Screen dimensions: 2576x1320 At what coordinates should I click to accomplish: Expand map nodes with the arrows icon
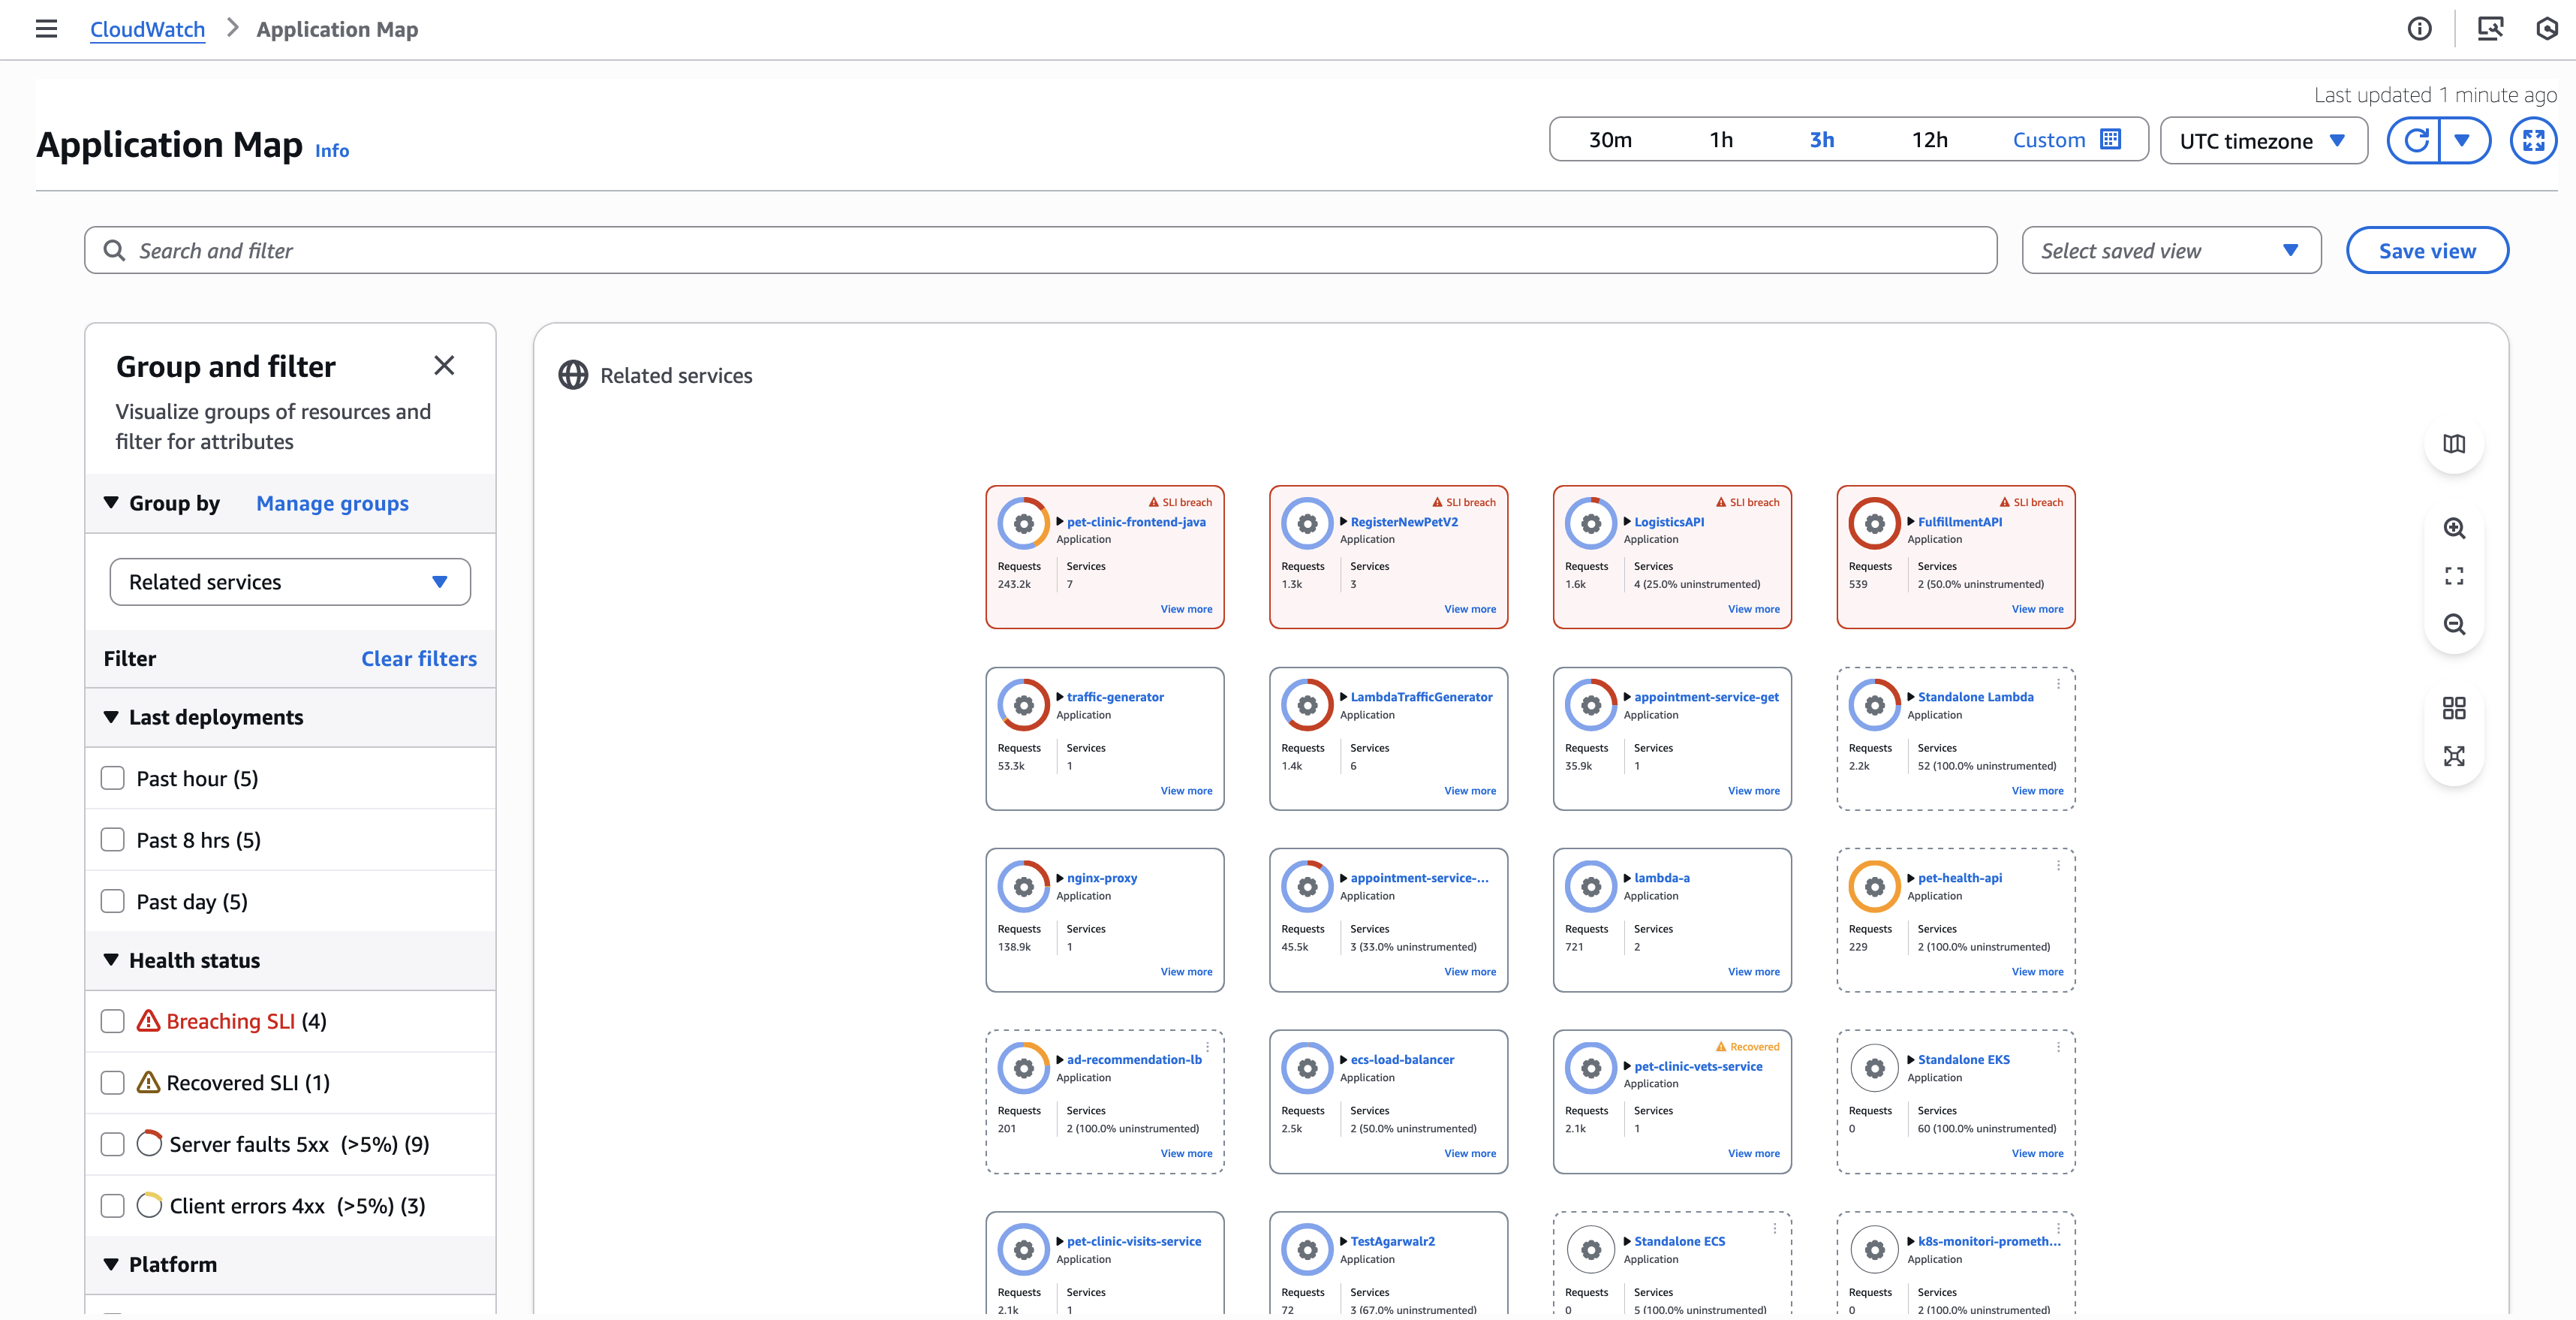coord(2454,757)
